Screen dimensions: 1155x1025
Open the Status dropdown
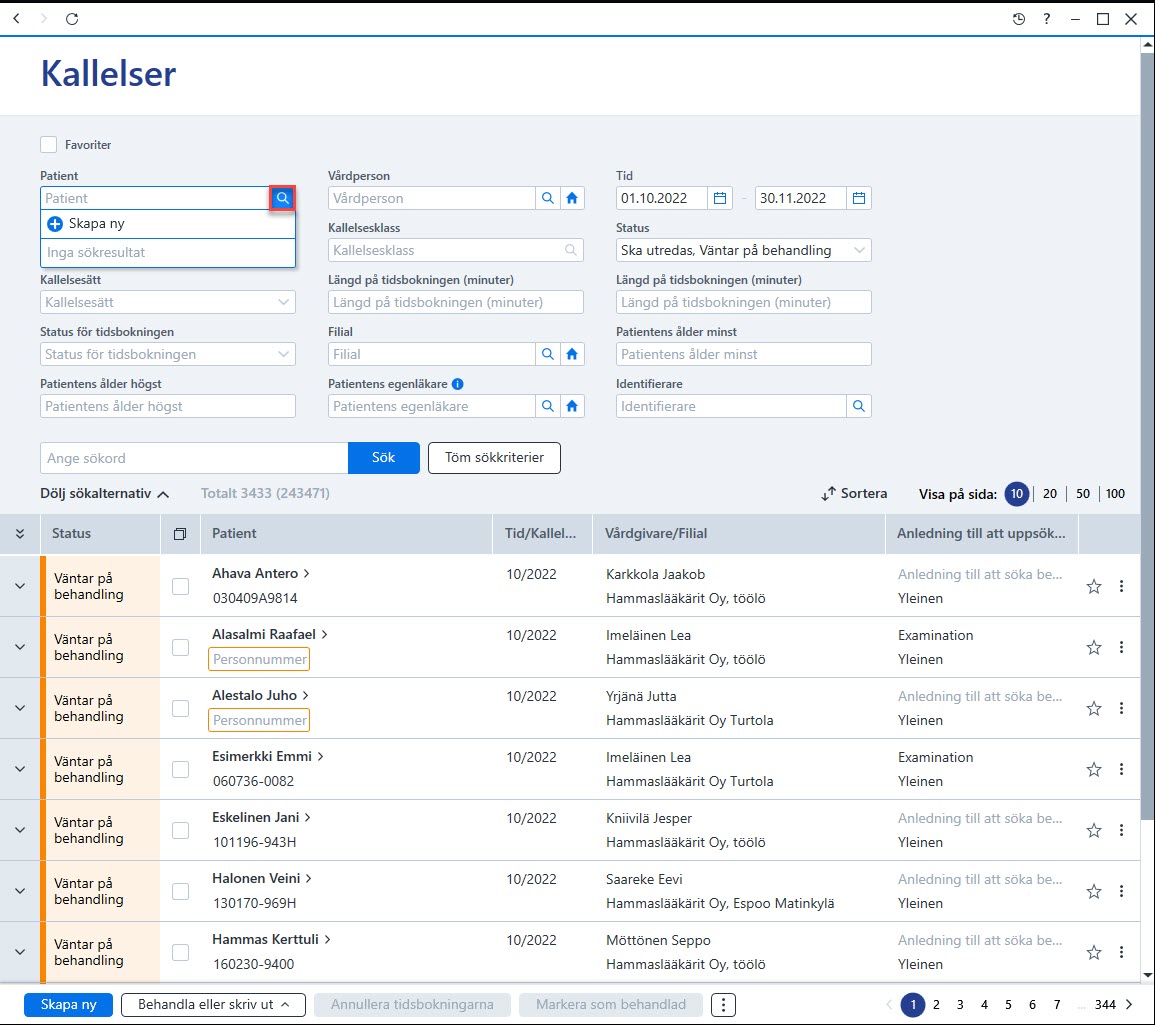pyautogui.click(x=743, y=250)
